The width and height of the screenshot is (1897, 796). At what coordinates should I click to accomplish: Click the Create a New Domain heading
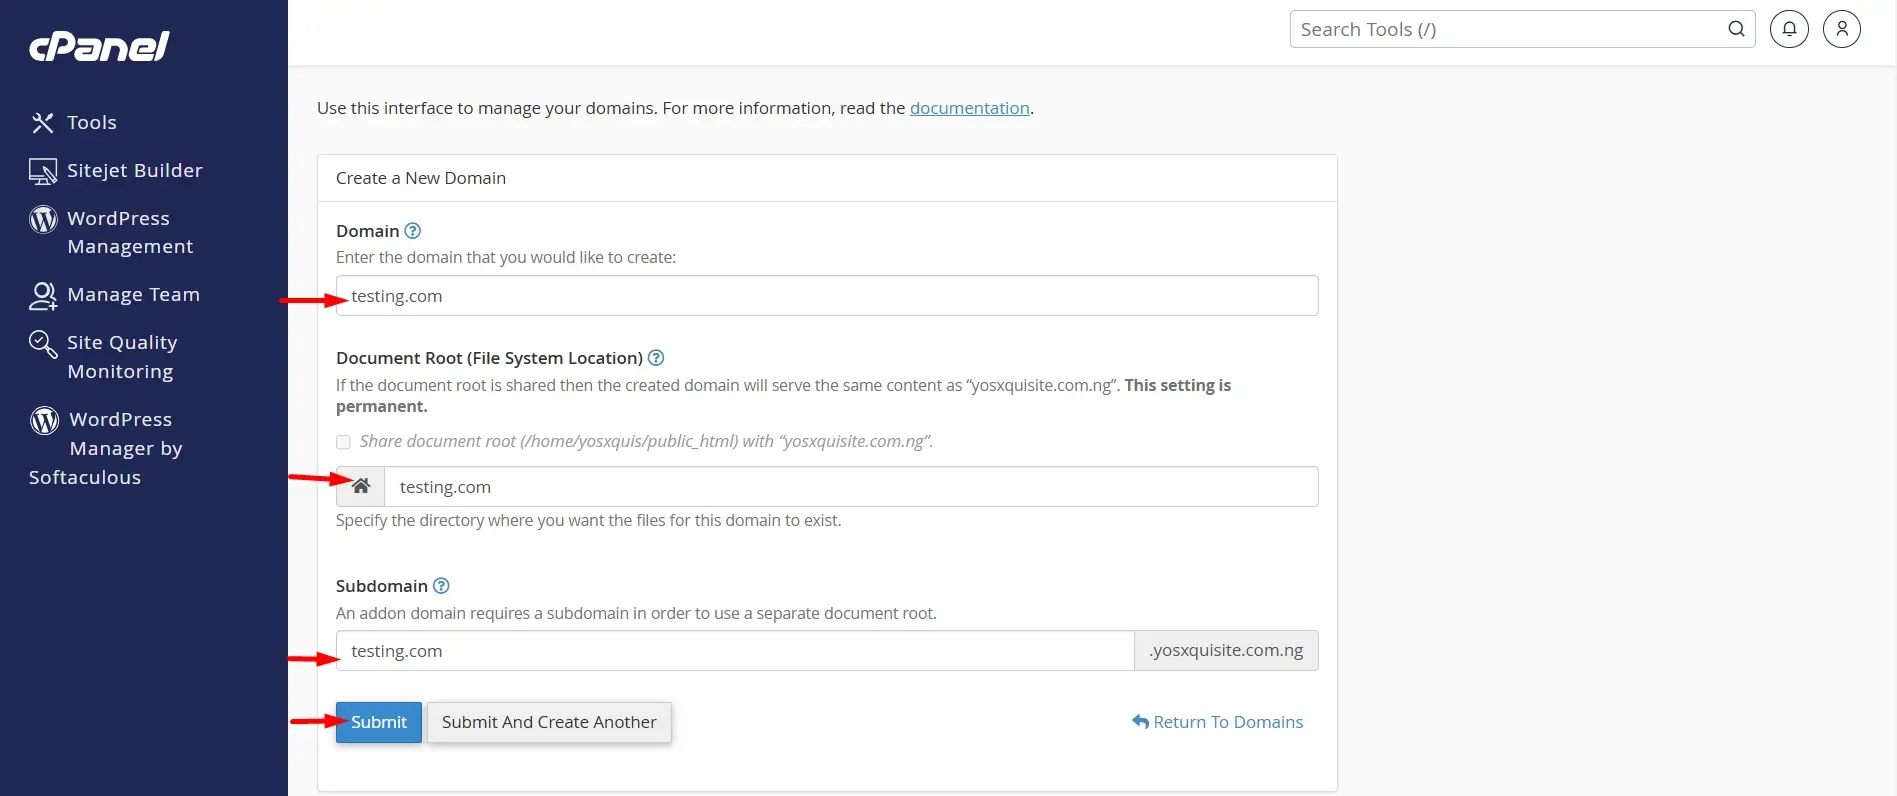(421, 178)
